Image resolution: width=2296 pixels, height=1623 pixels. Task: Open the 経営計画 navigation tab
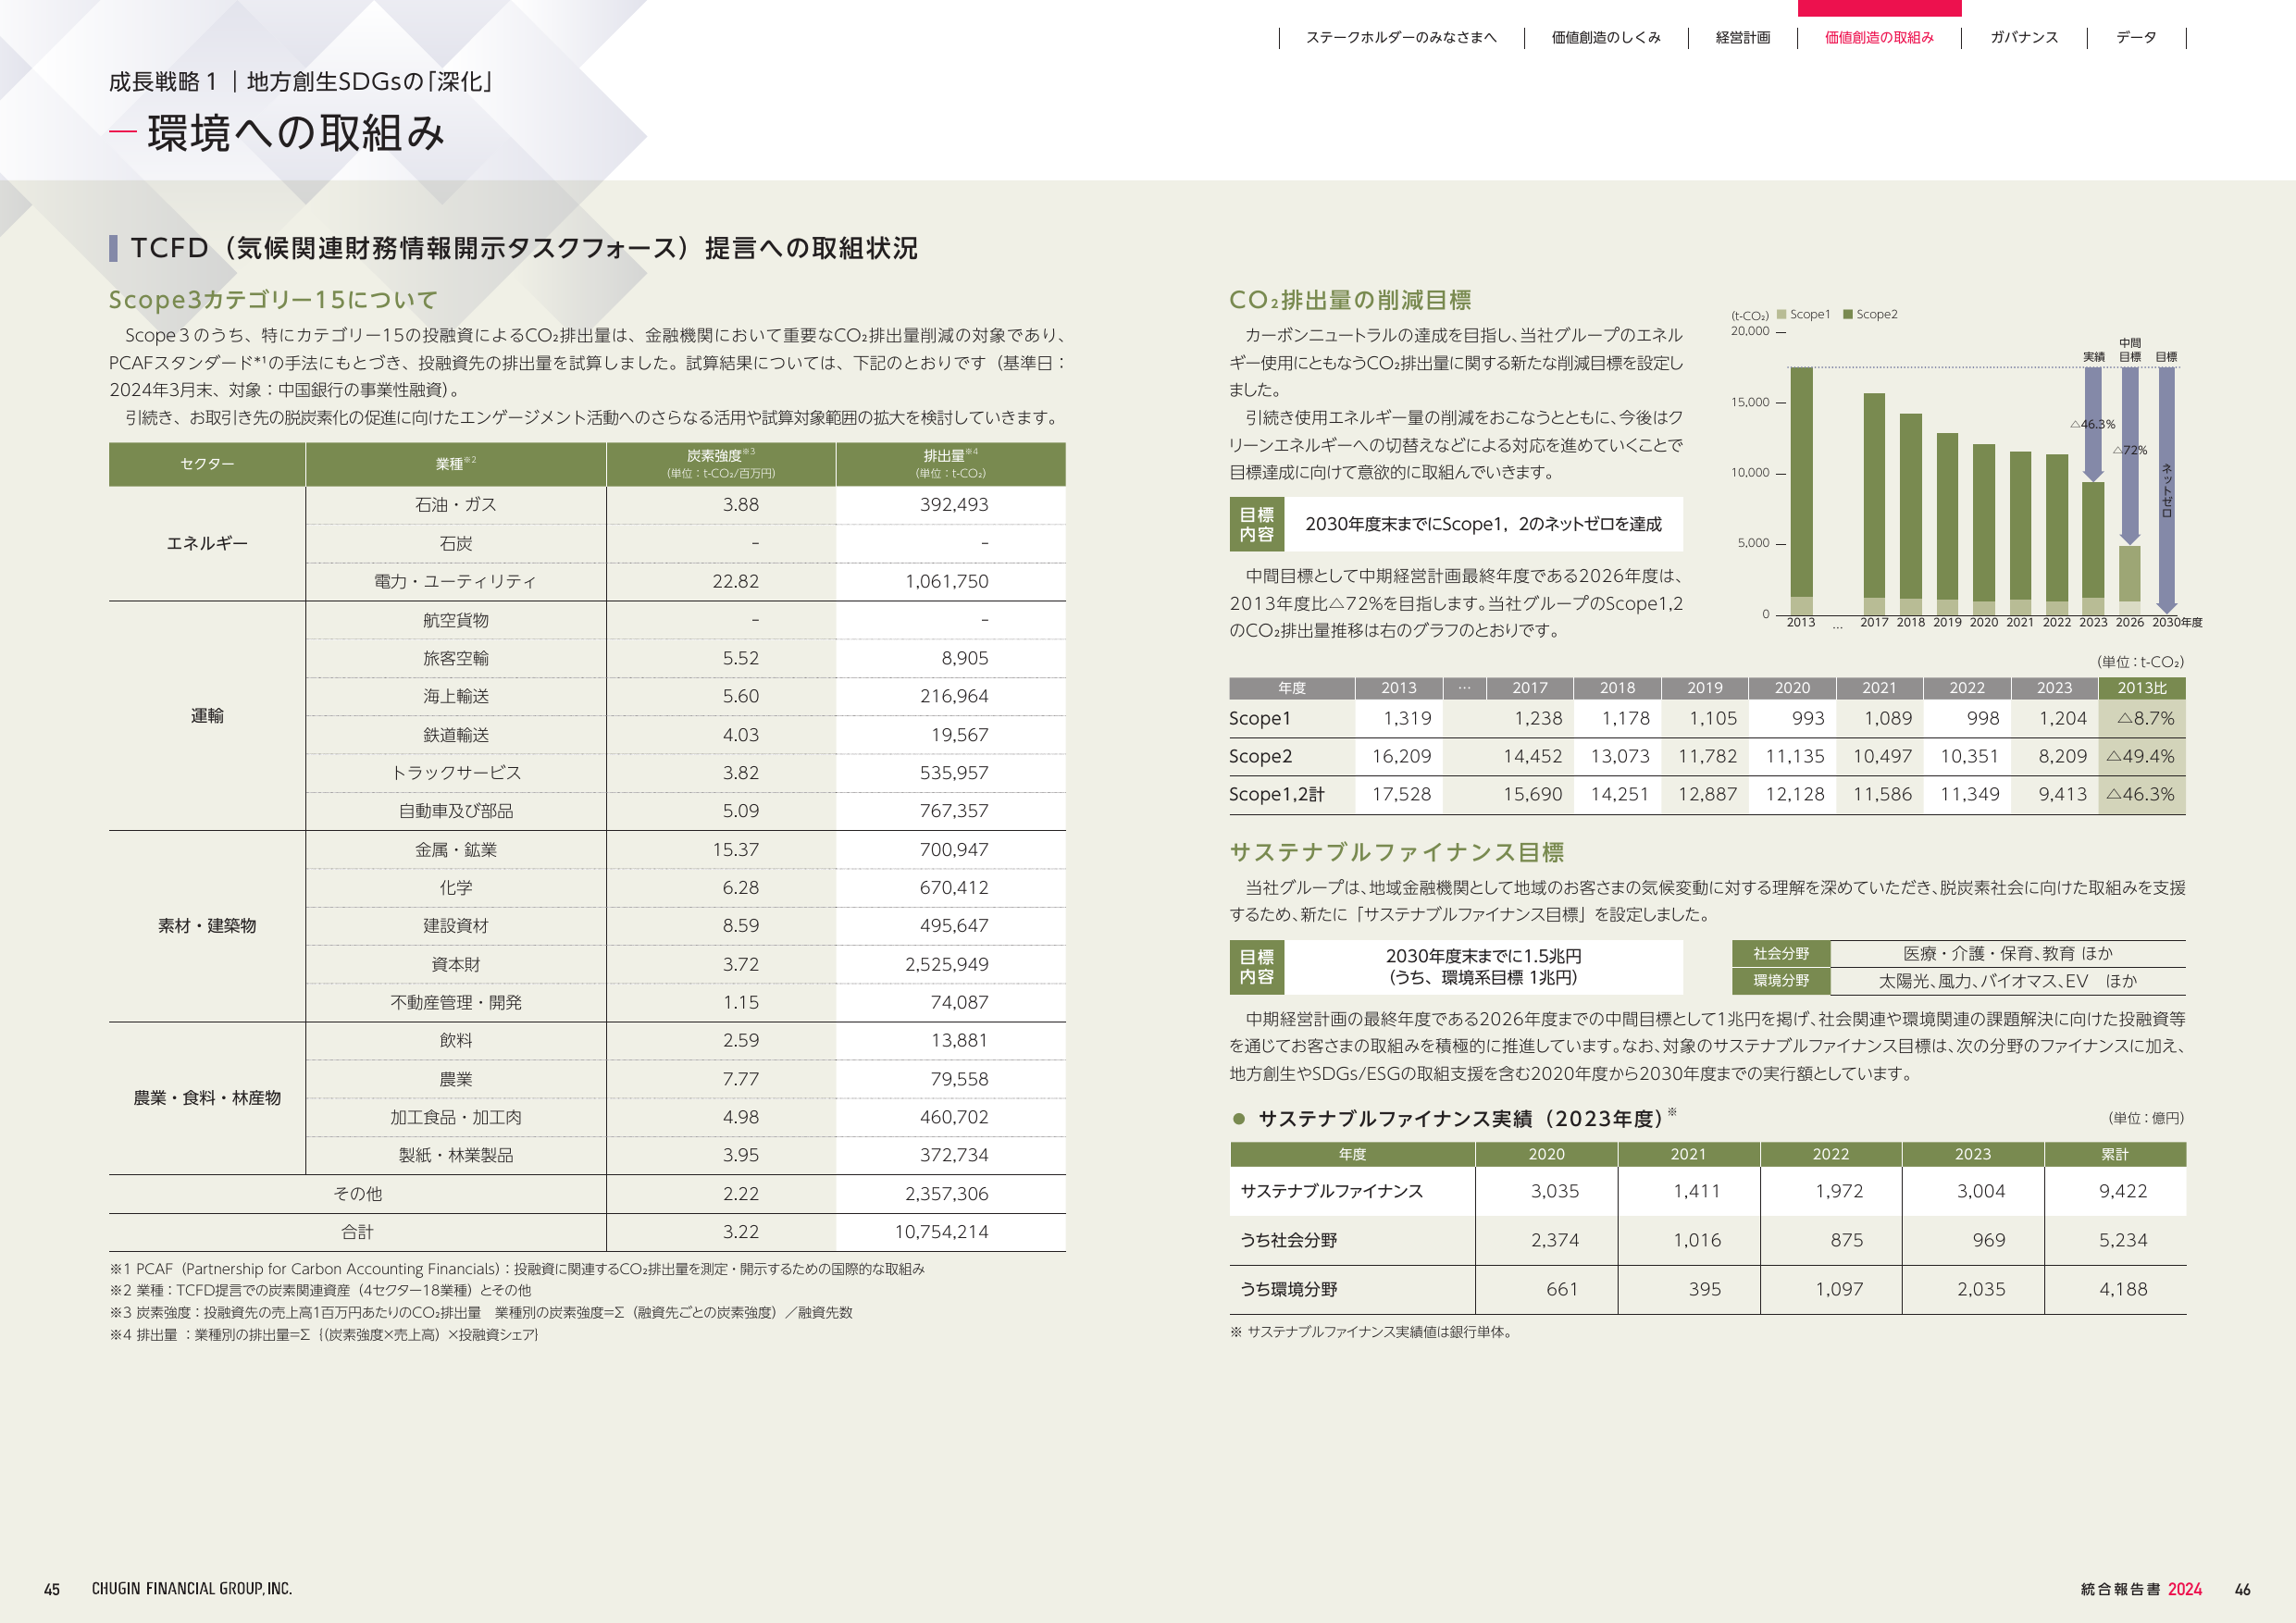(x=1743, y=37)
